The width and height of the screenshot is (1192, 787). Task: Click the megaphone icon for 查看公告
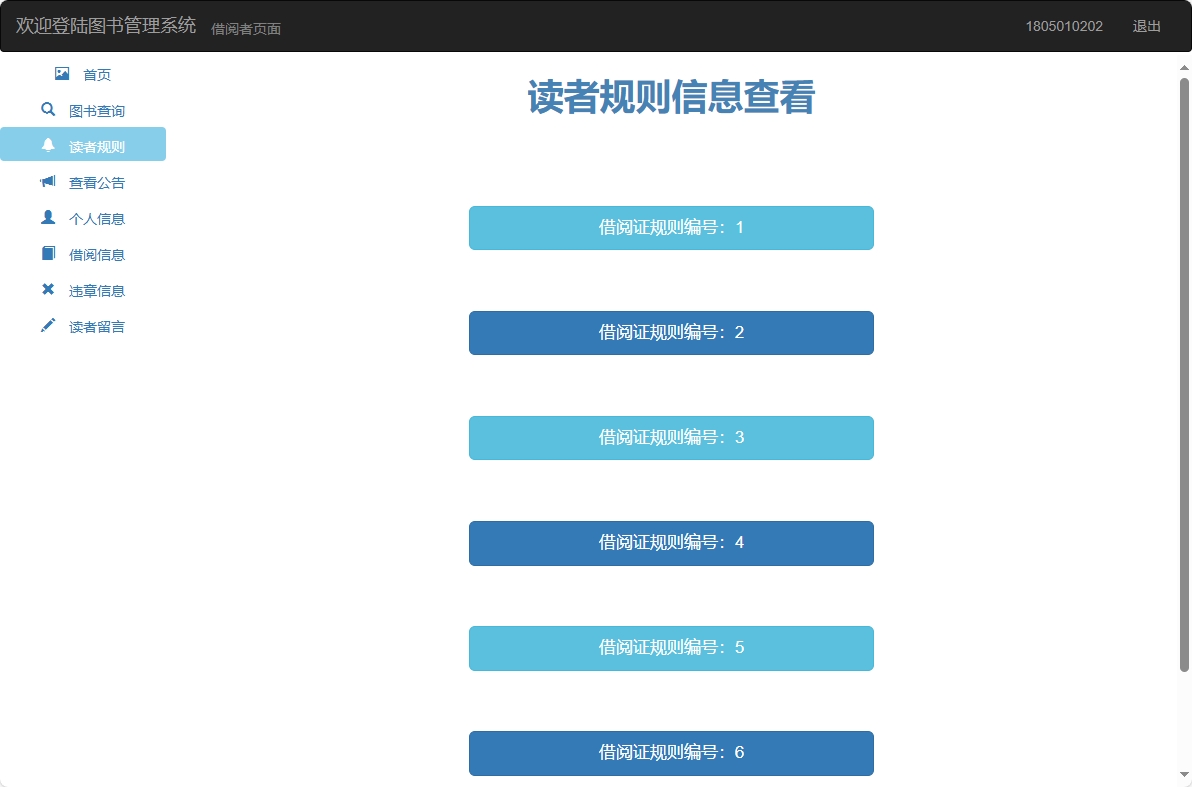[47, 180]
